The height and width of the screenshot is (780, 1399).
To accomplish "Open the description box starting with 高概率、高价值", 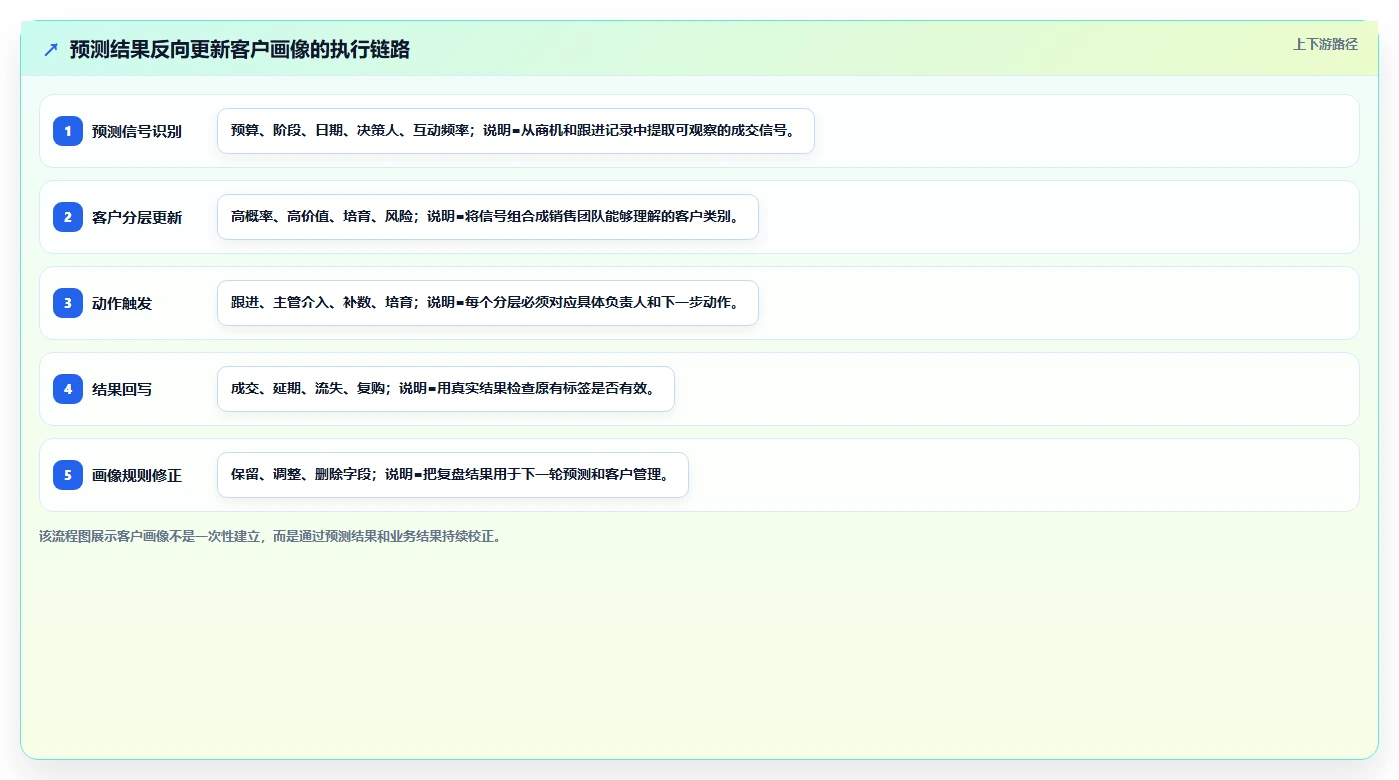I will pyautogui.click(x=488, y=217).
